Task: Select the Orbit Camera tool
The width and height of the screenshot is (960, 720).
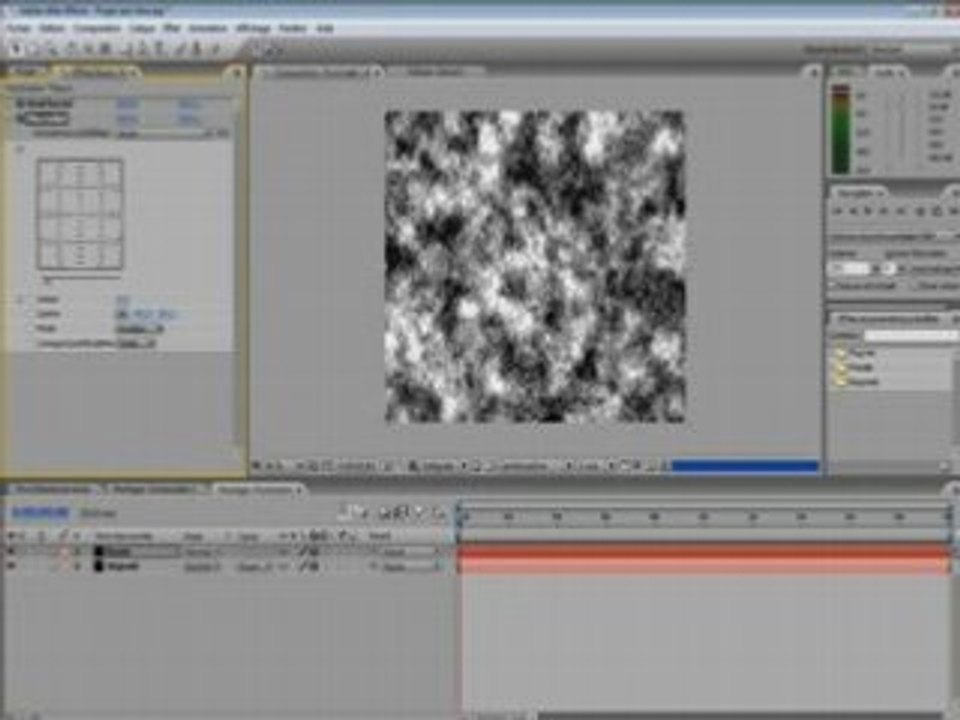Action: pos(89,50)
